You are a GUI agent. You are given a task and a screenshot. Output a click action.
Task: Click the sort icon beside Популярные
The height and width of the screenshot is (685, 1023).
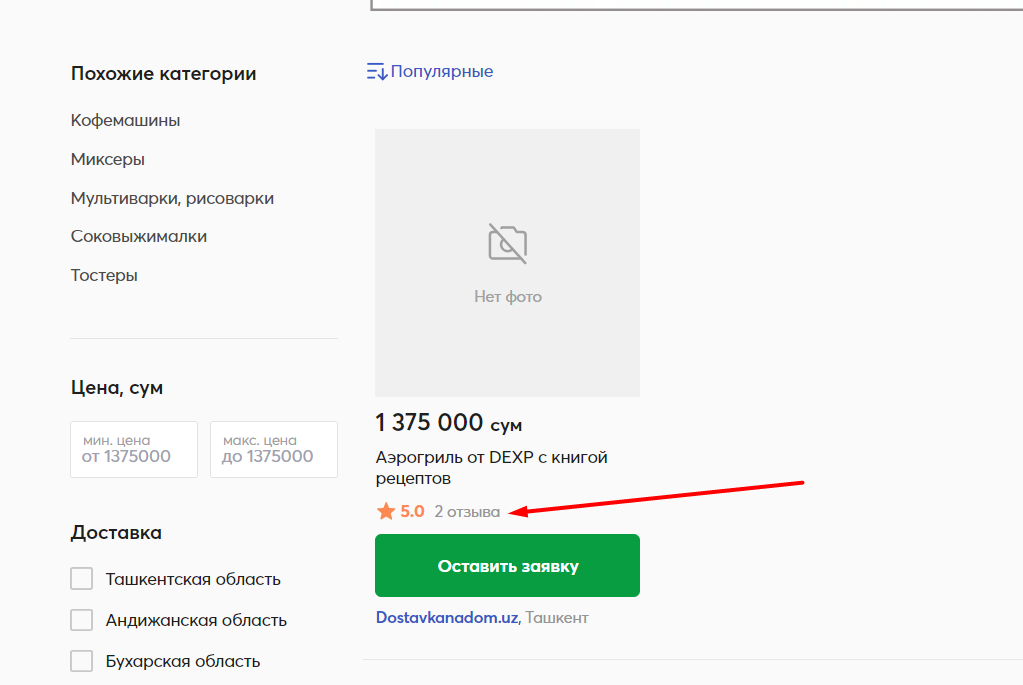(376, 72)
